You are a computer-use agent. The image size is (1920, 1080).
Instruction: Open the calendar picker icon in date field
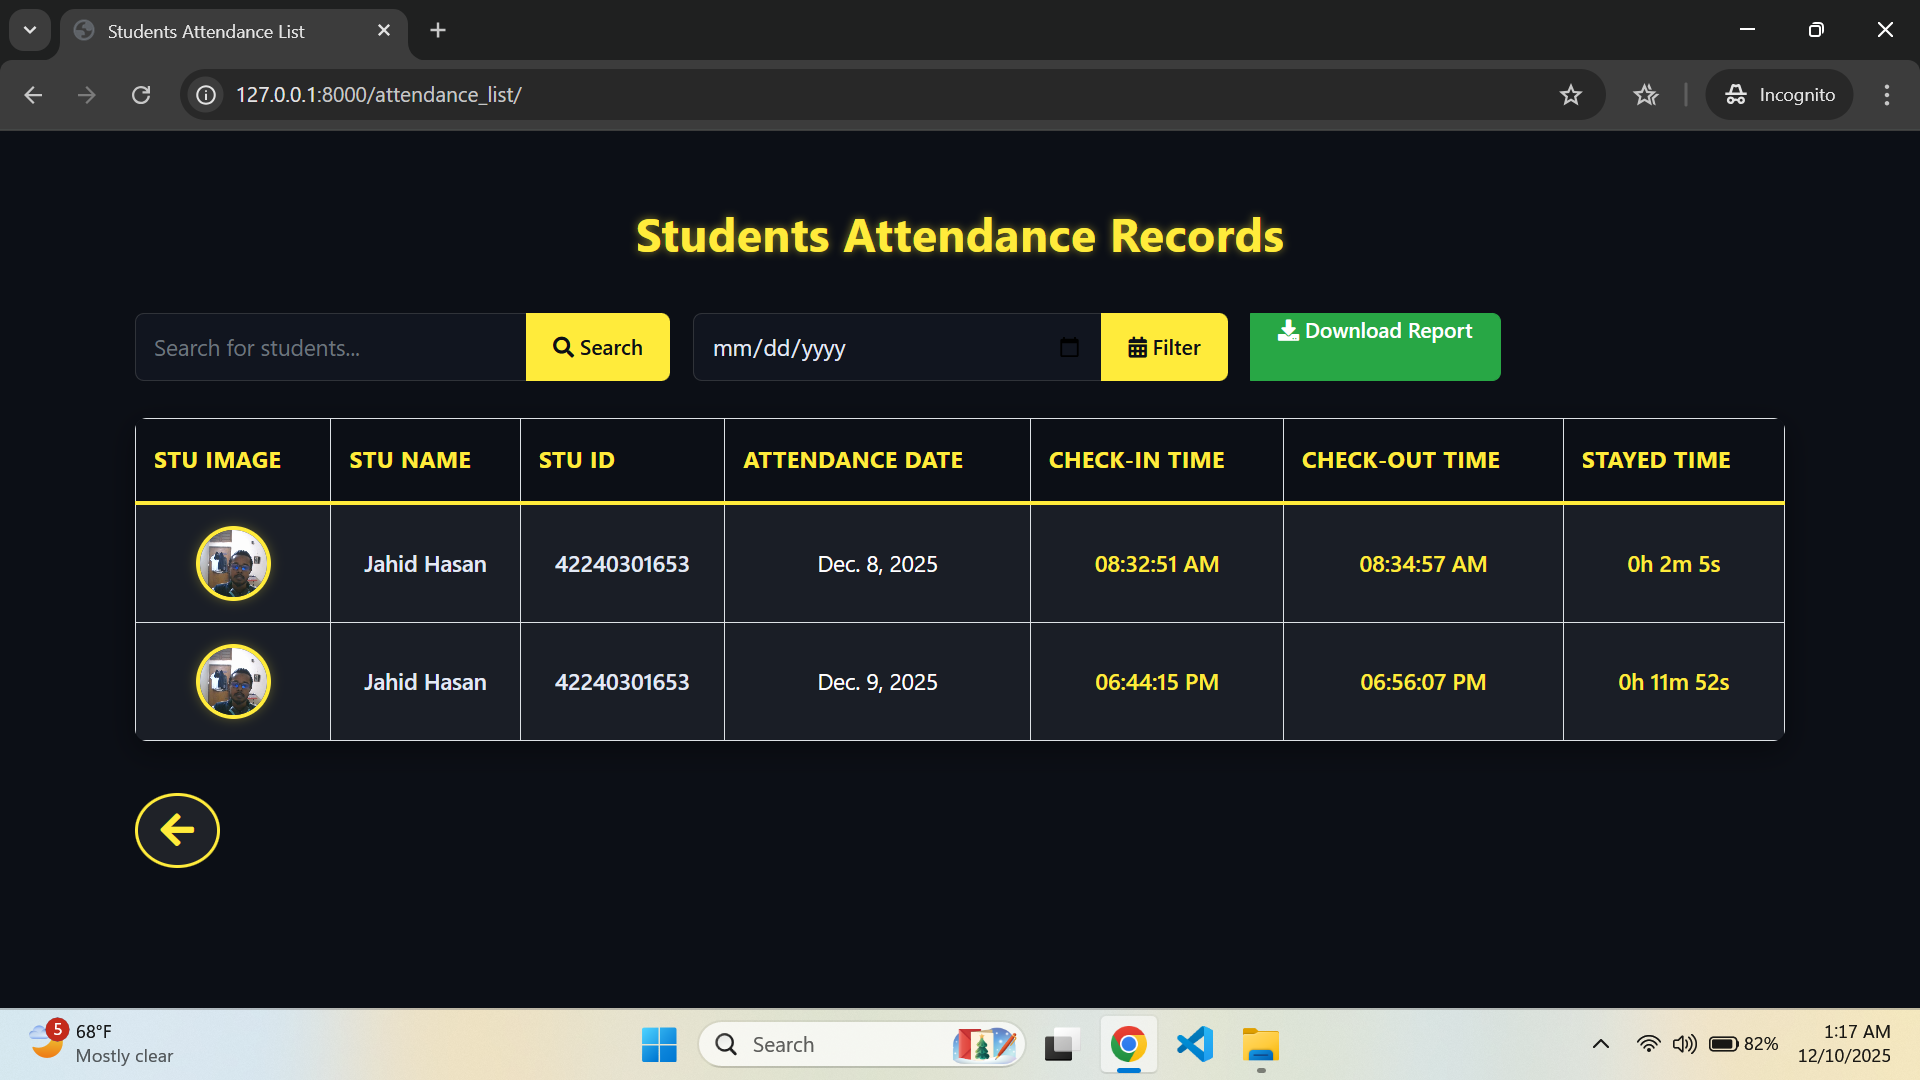point(1069,347)
